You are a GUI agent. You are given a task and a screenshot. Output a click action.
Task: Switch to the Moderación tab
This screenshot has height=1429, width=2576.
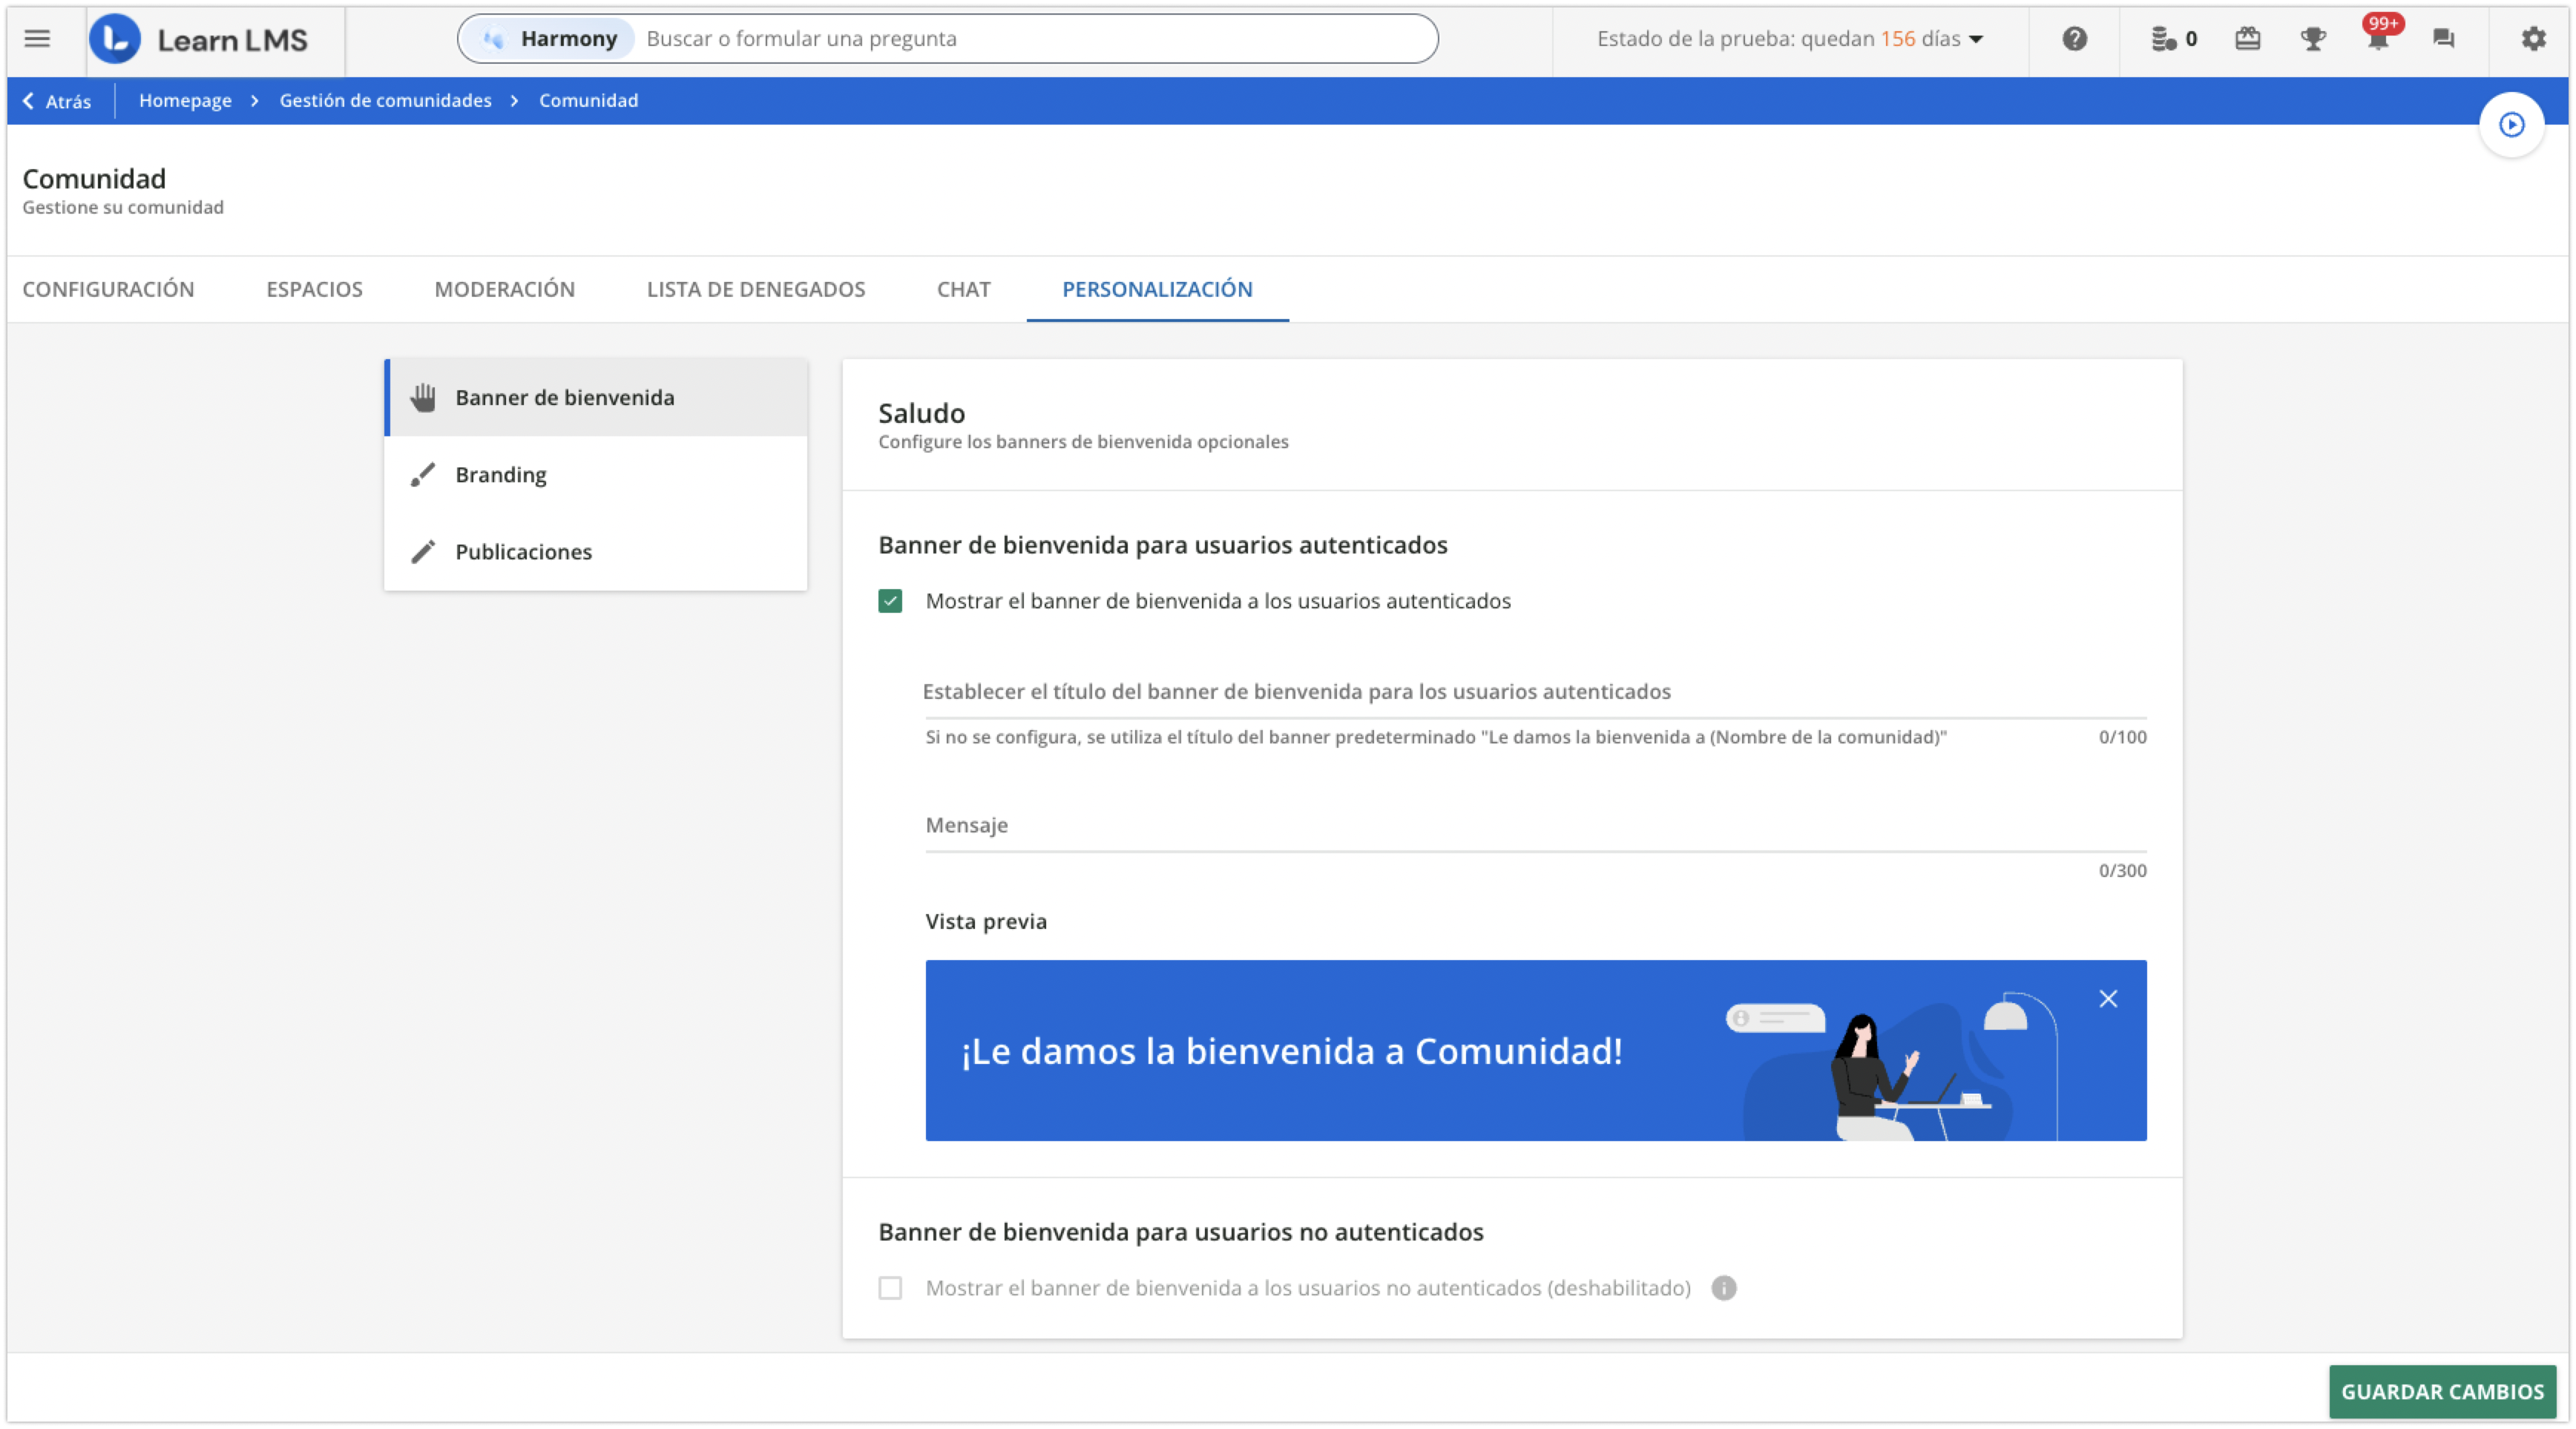pyautogui.click(x=504, y=289)
